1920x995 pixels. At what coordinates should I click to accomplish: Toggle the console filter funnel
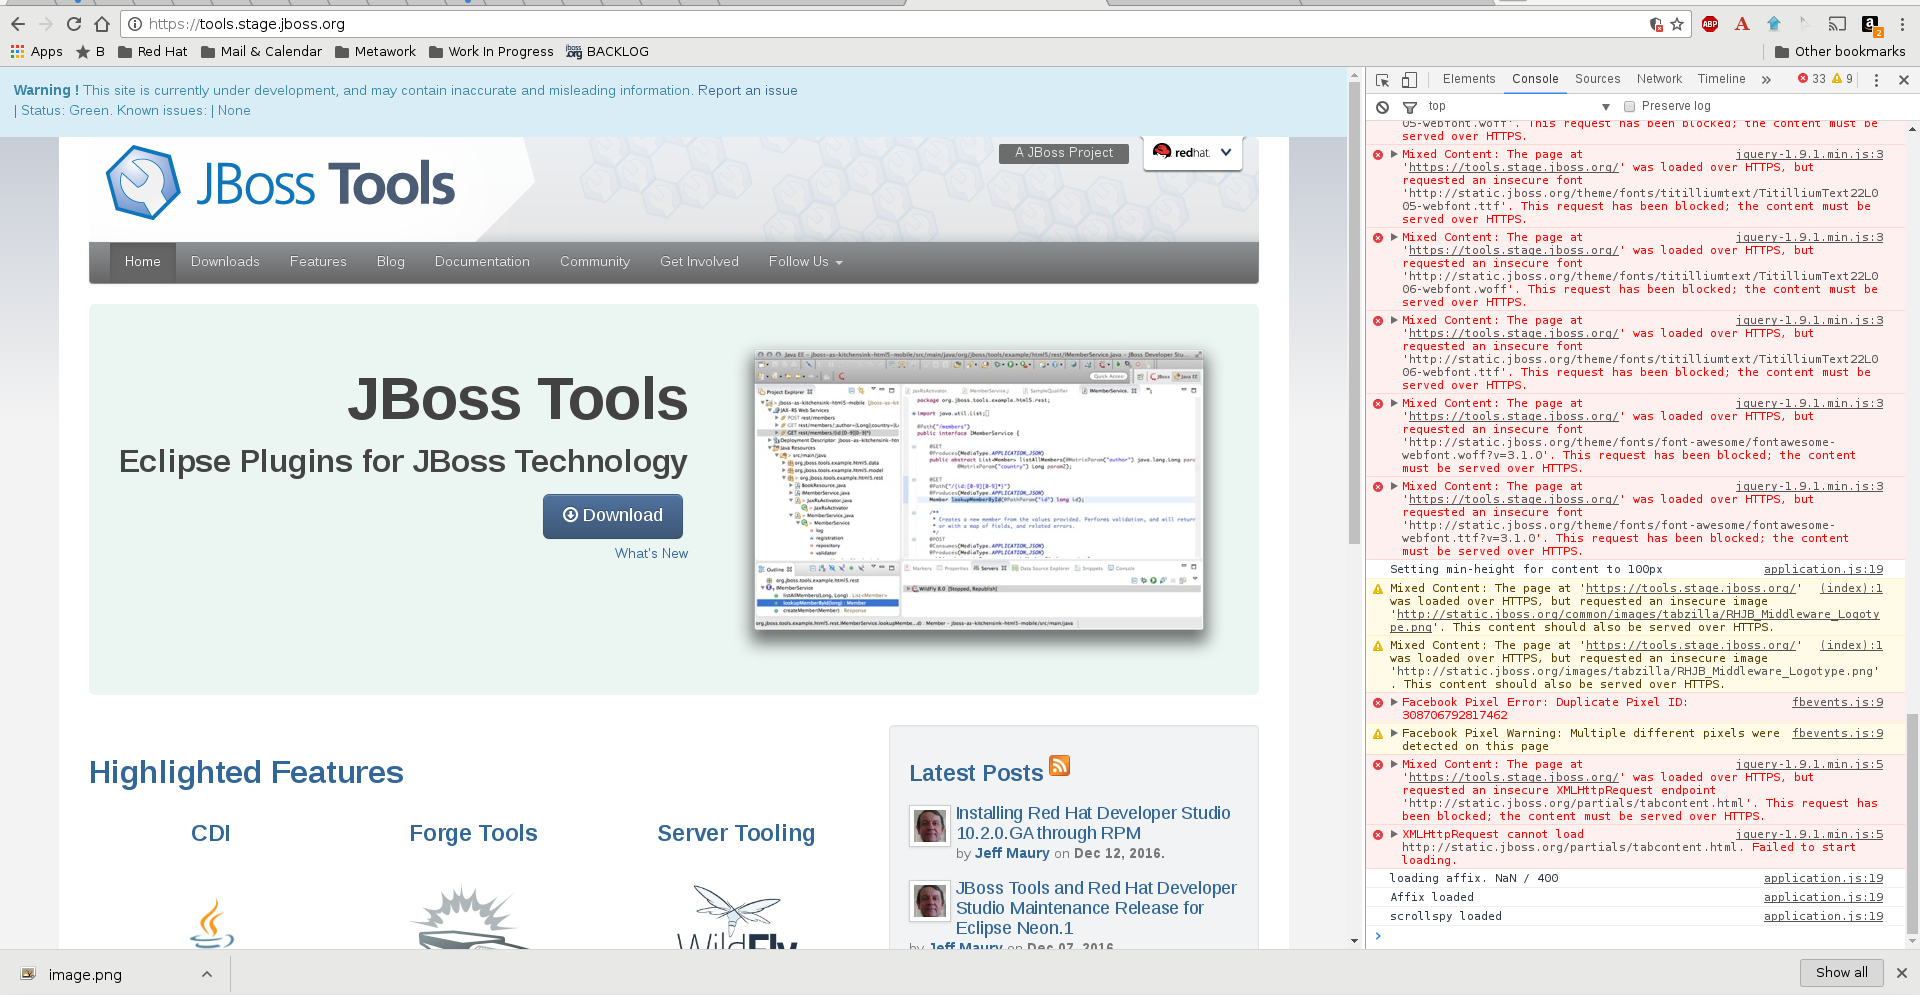point(1410,107)
